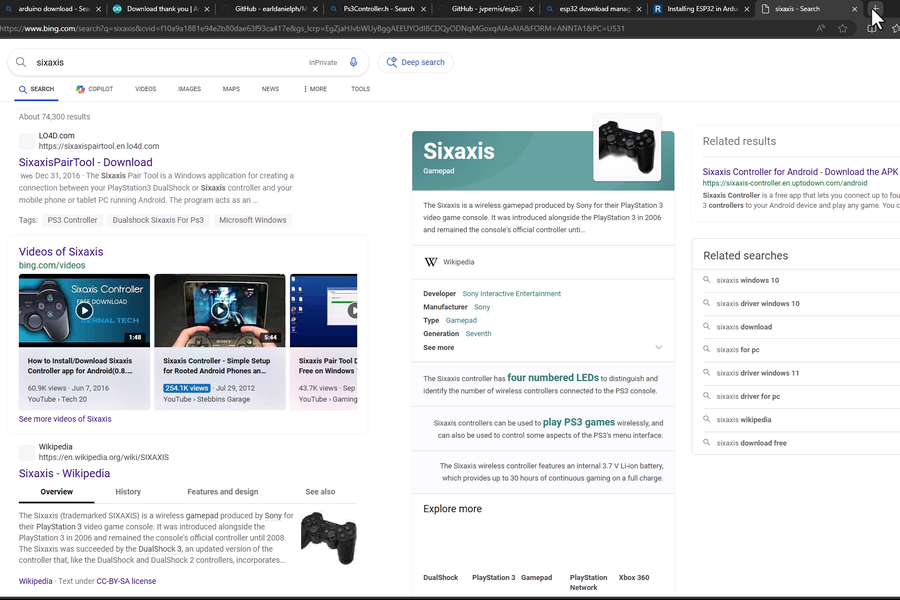900x600 pixels.
Task: Open the CC-BY-SA license link
Action: coord(126,581)
